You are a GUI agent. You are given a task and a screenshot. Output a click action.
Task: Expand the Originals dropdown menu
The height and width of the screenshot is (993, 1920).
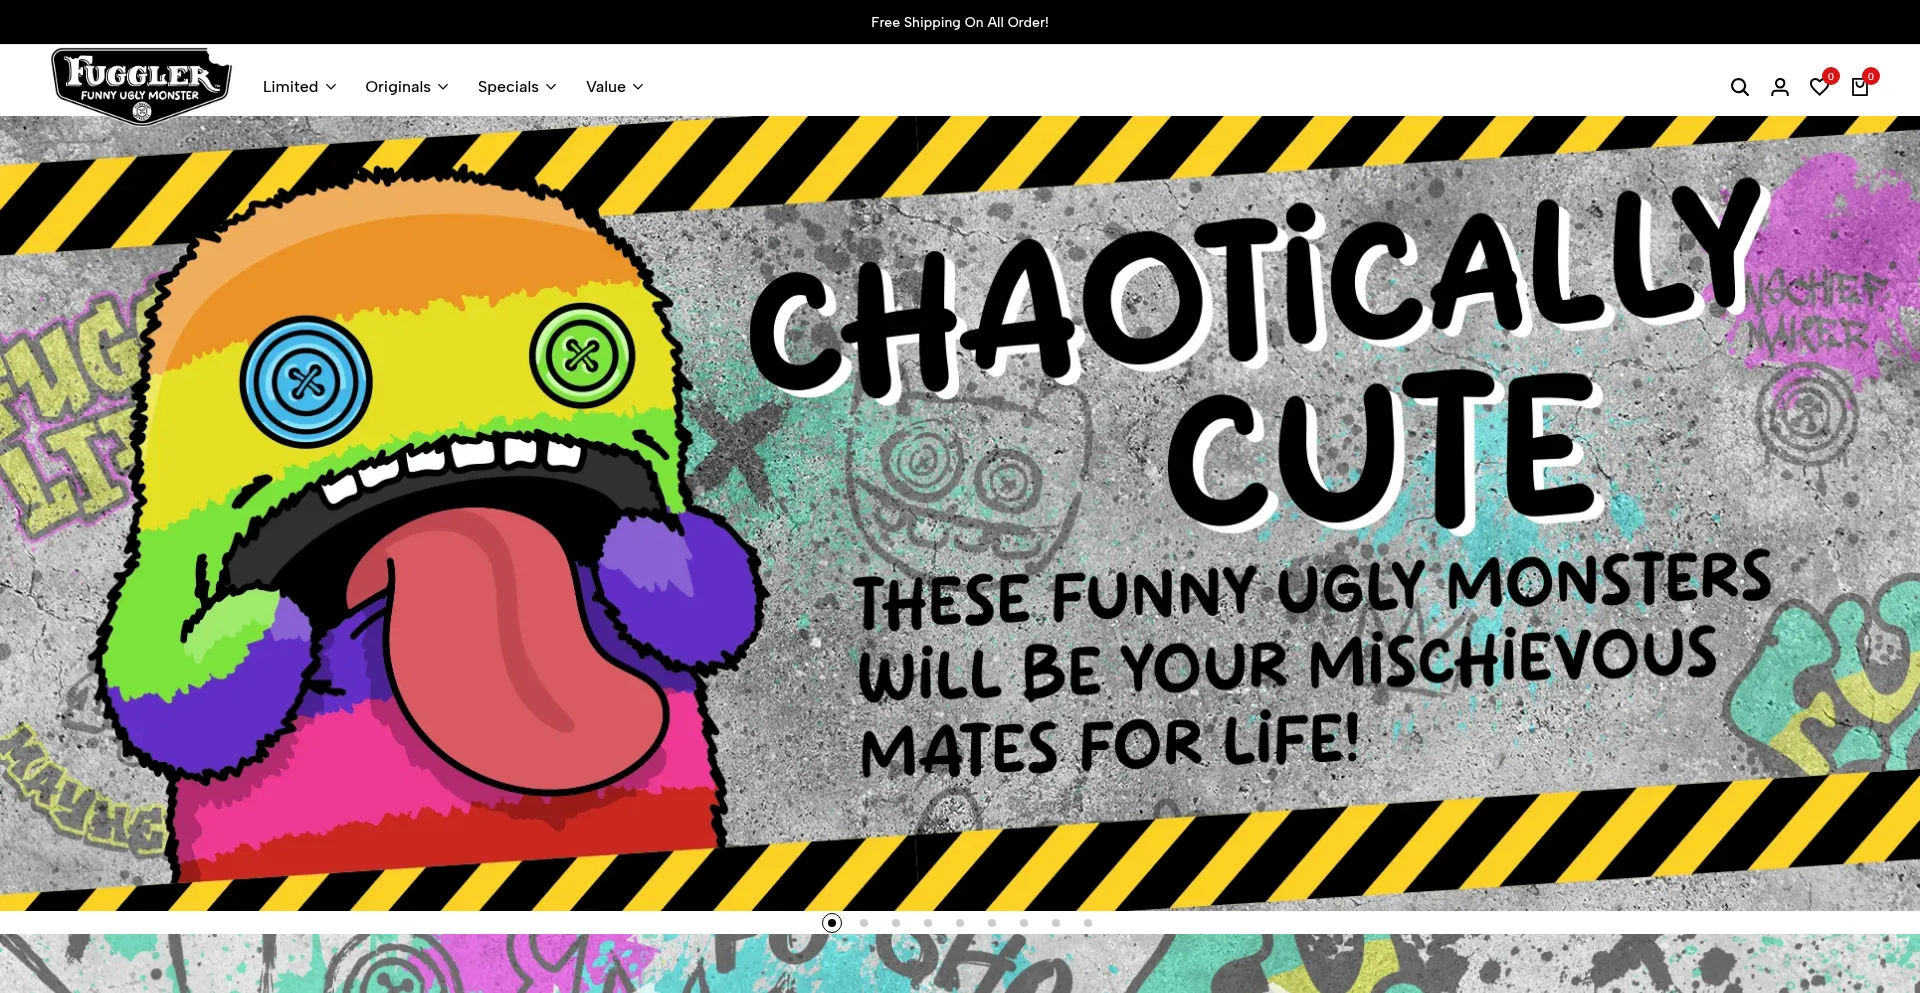[x=406, y=87]
